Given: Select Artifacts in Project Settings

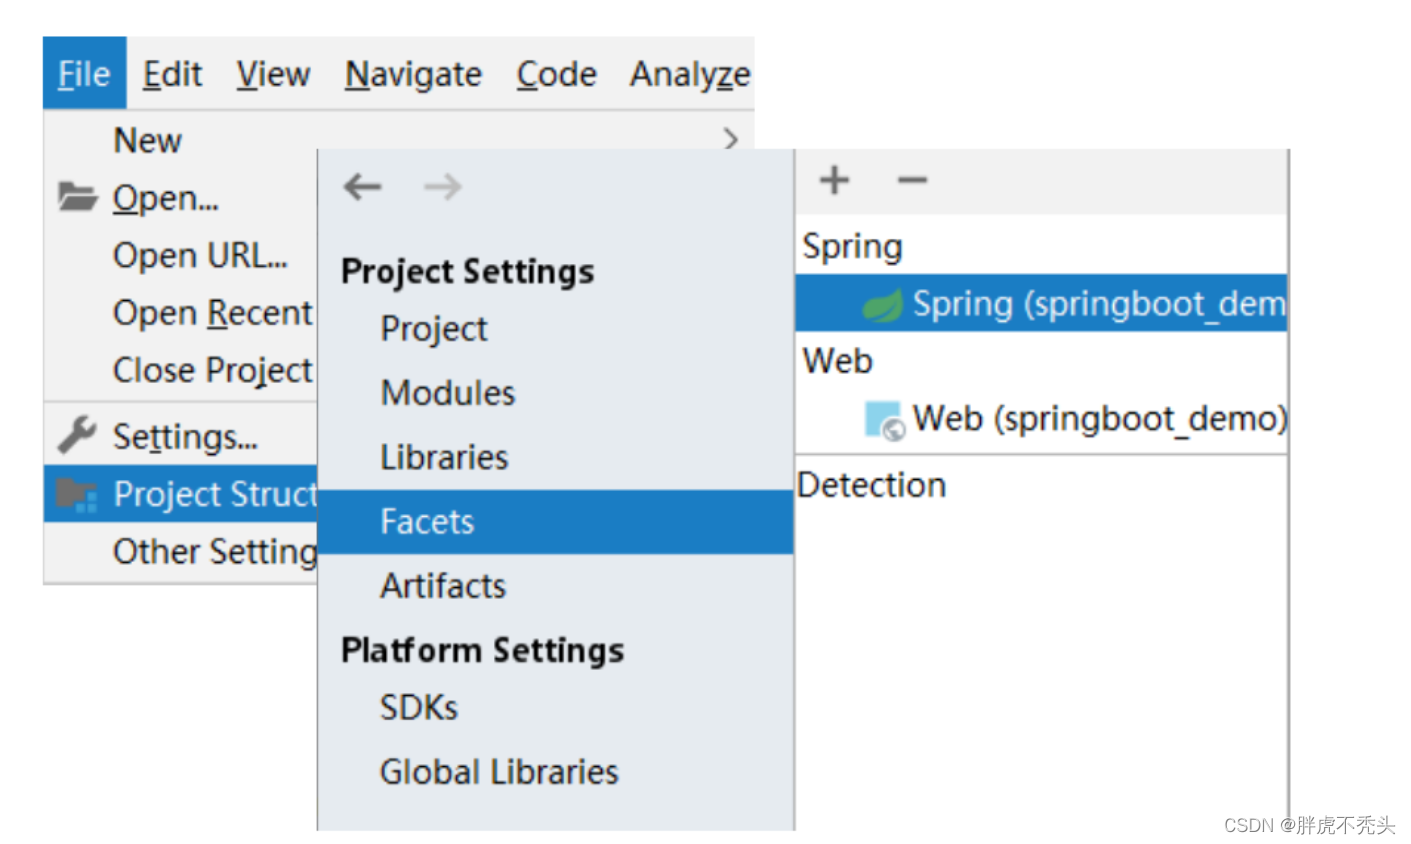Looking at the screenshot, I should coord(443,585).
